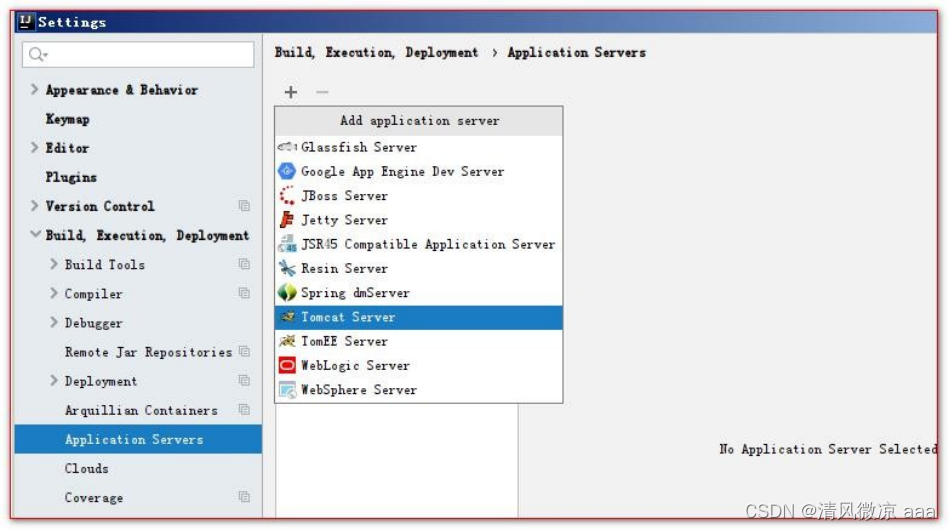Choose Google App Engine Dev Server
950x530 pixels.
tap(419, 171)
